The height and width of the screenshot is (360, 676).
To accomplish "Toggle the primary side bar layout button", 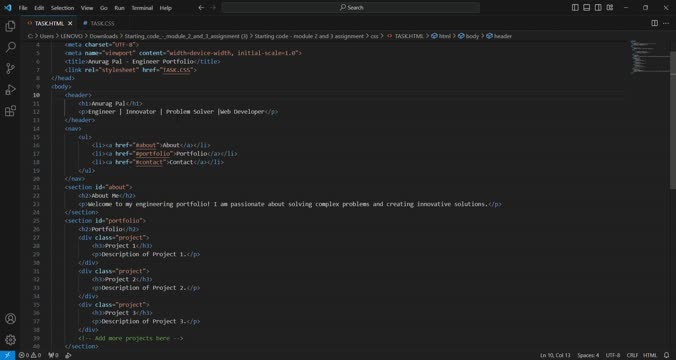I will [575, 7].
